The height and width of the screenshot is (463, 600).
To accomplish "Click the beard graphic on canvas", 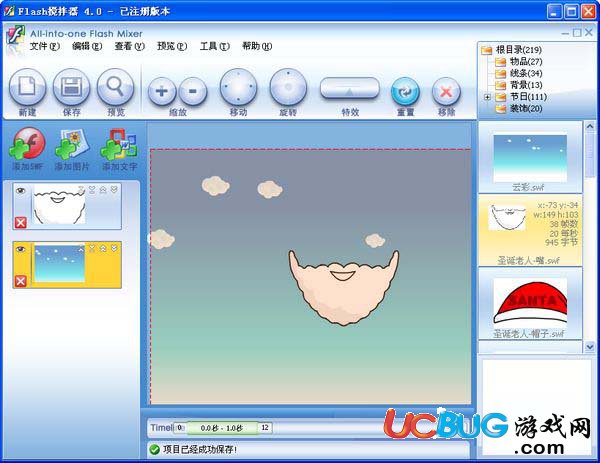I will point(344,287).
